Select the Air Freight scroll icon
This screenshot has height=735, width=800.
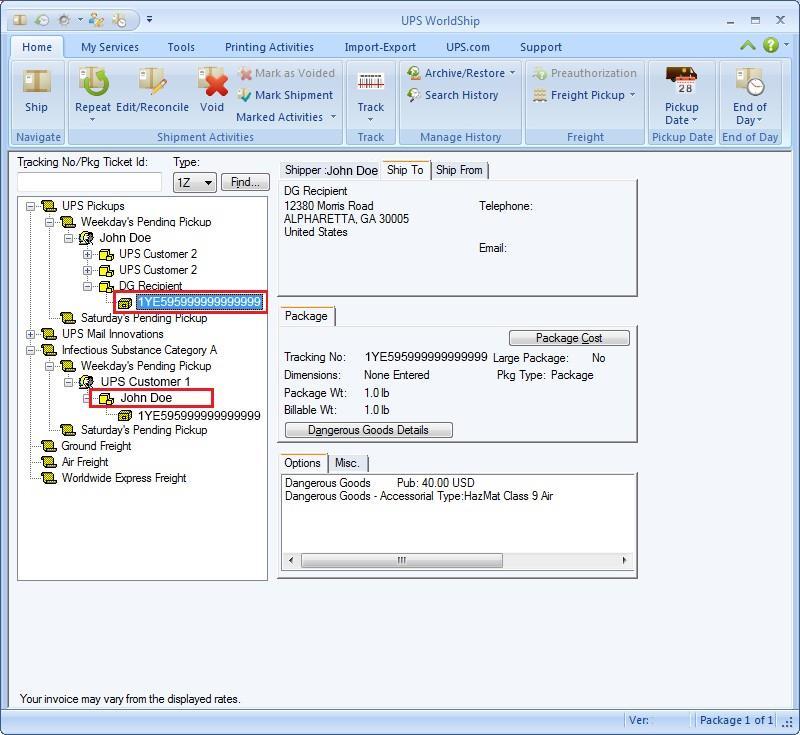tap(49, 462)
